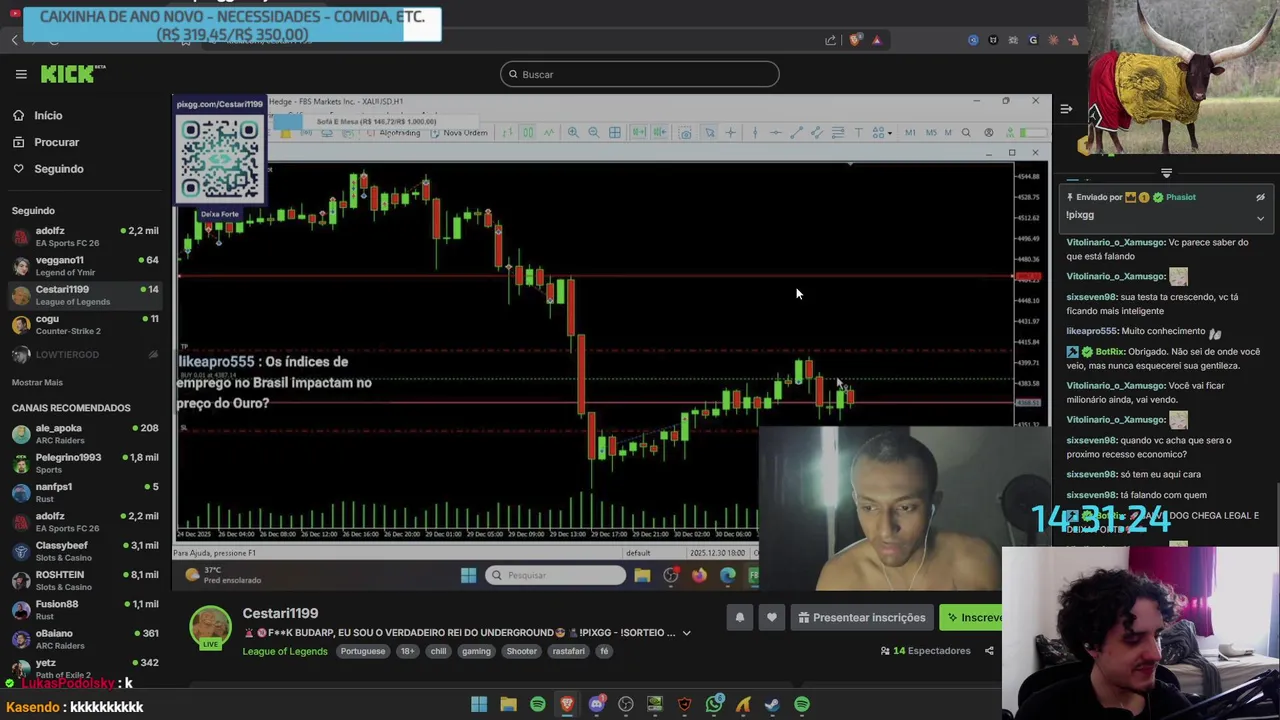This screenshot has height=720, width=1280.
Task: Click Phaslot username in pinned message
Action: point(1180,197)
